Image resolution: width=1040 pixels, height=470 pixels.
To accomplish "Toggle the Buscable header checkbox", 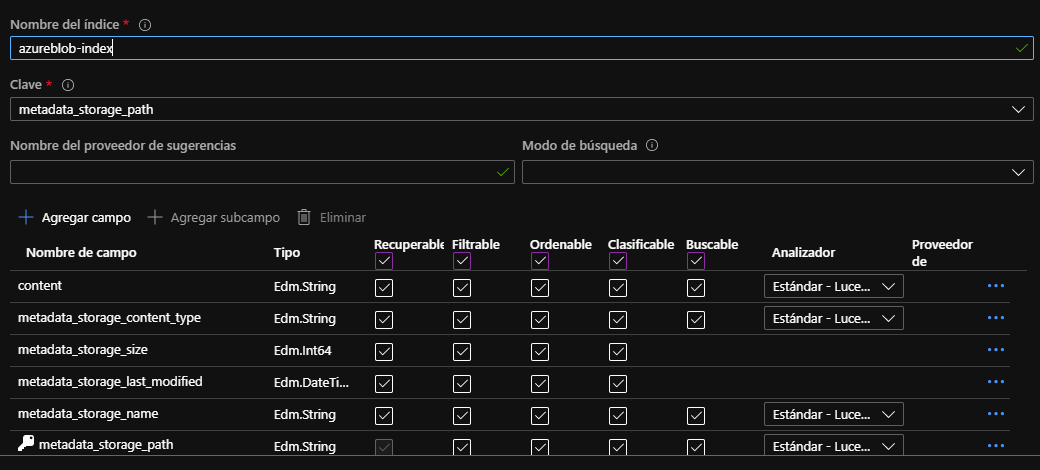I will 696,261.
